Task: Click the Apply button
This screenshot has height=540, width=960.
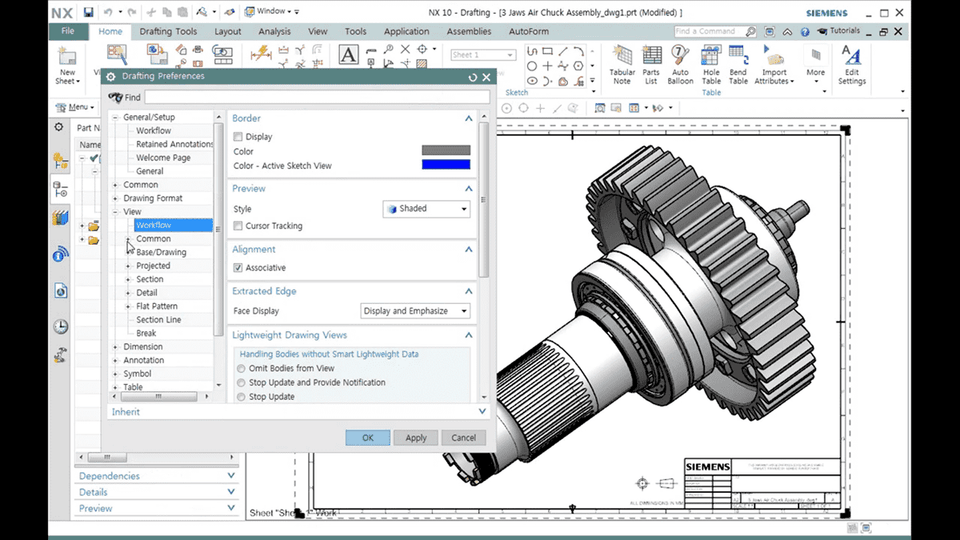Action: 416,438
